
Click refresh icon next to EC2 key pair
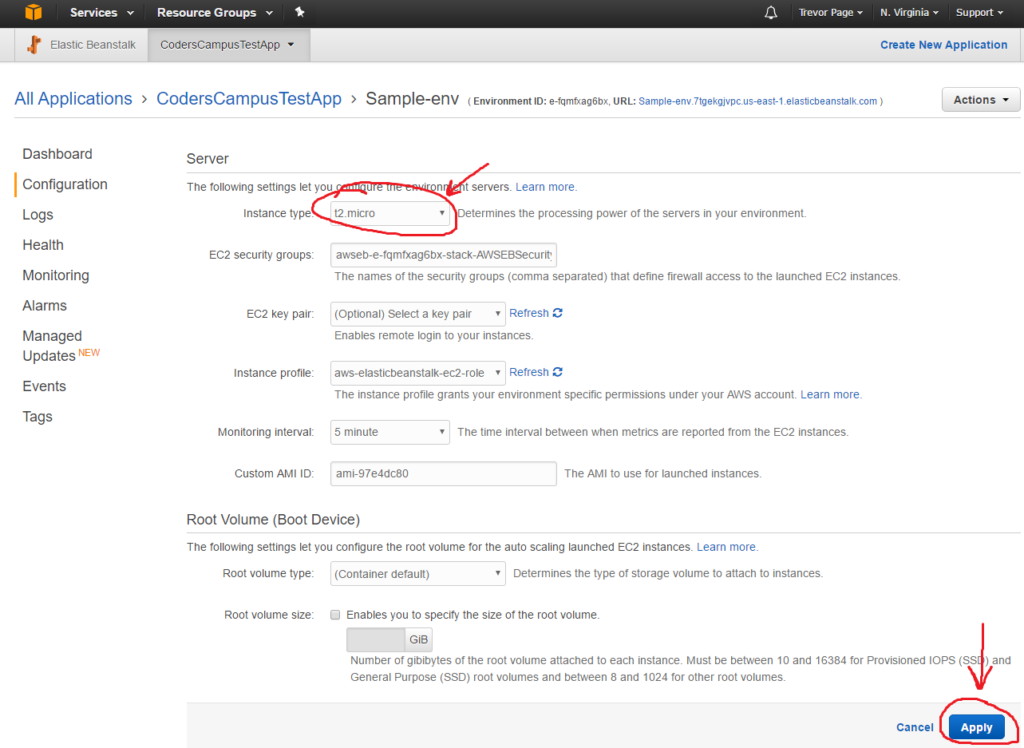[557, 313]
